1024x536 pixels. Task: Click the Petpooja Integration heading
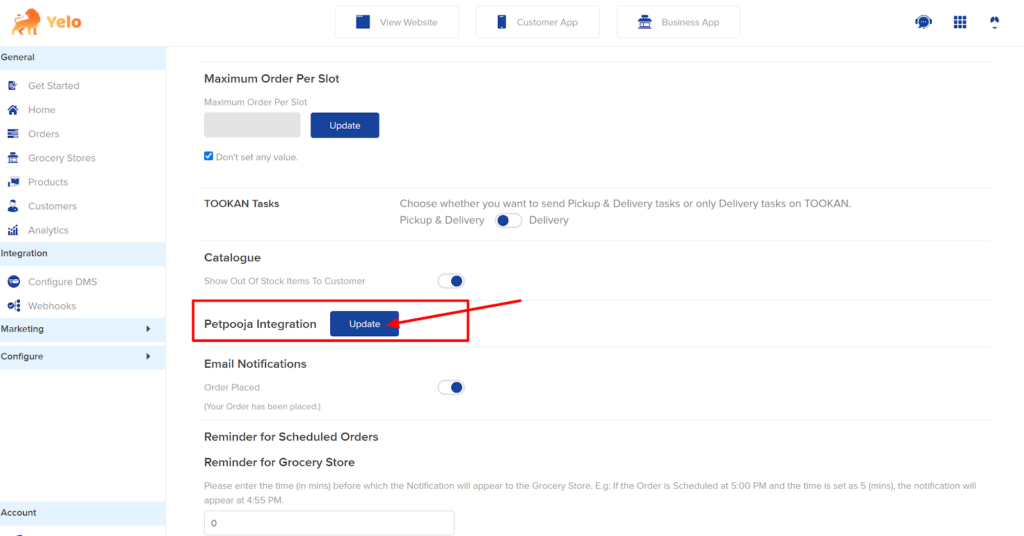[260, 324]
